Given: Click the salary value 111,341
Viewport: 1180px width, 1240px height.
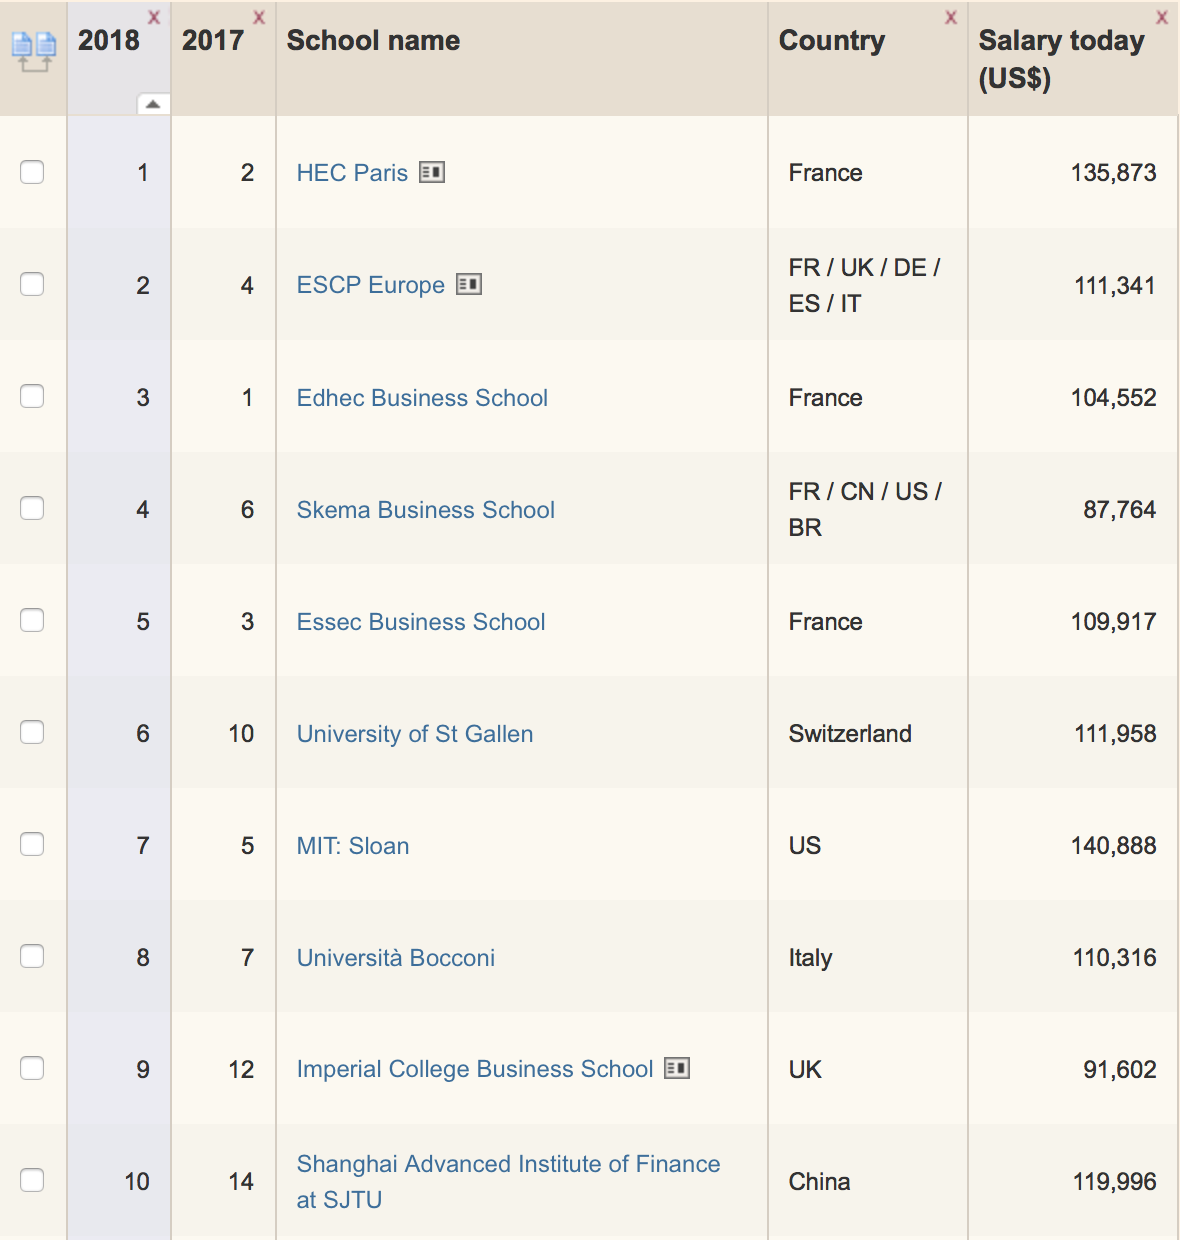Looking at the screenshot, I should coord(1115,285).
